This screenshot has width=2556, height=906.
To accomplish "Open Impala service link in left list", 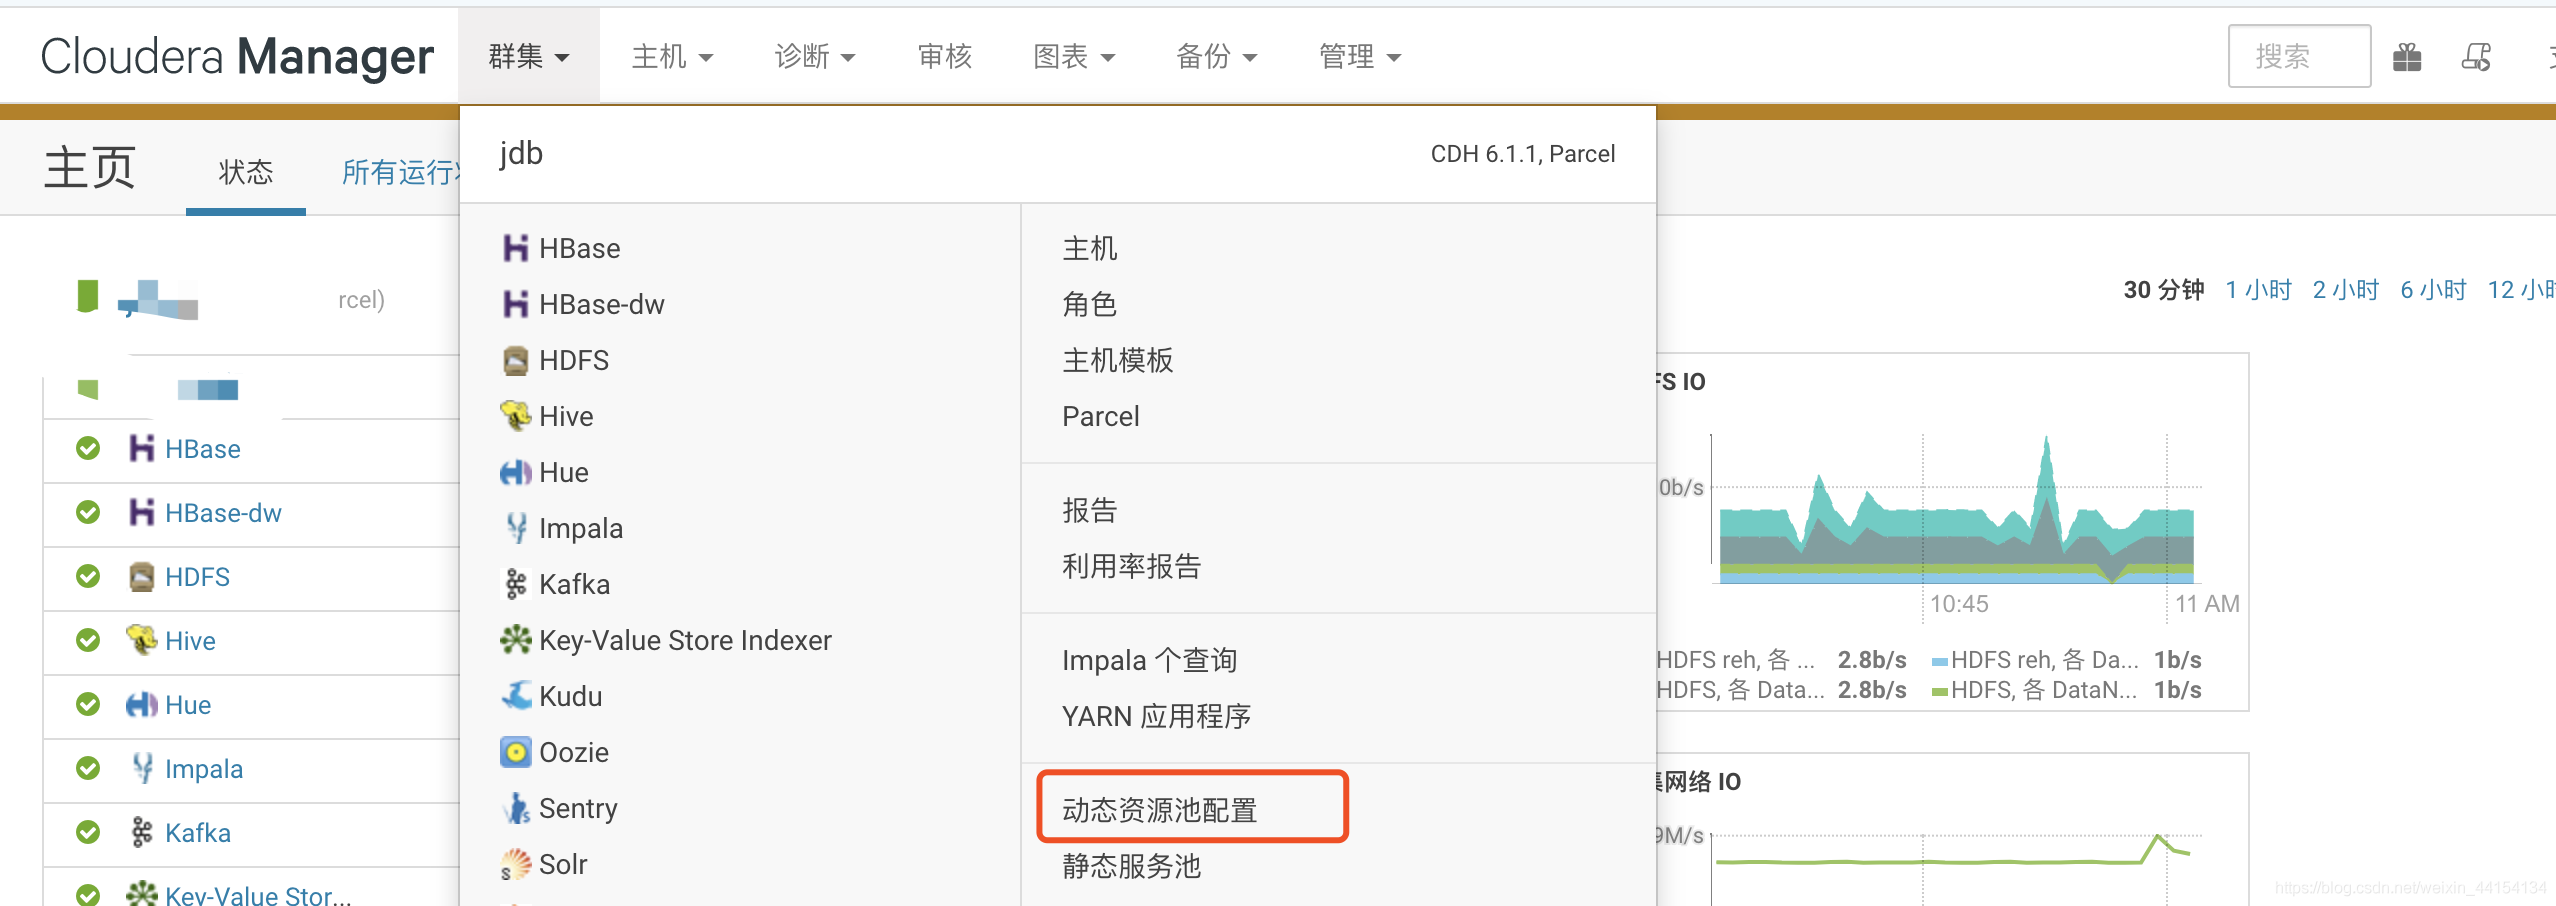I will click(x=204, y=769).
